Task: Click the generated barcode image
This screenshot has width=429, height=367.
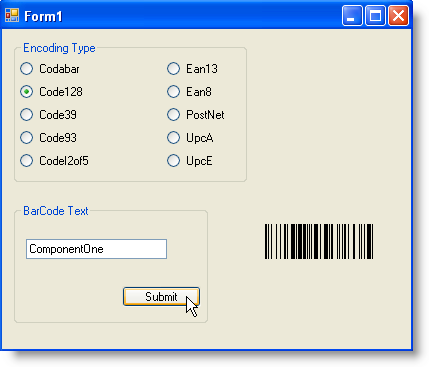Action: (x=319, y=241)
